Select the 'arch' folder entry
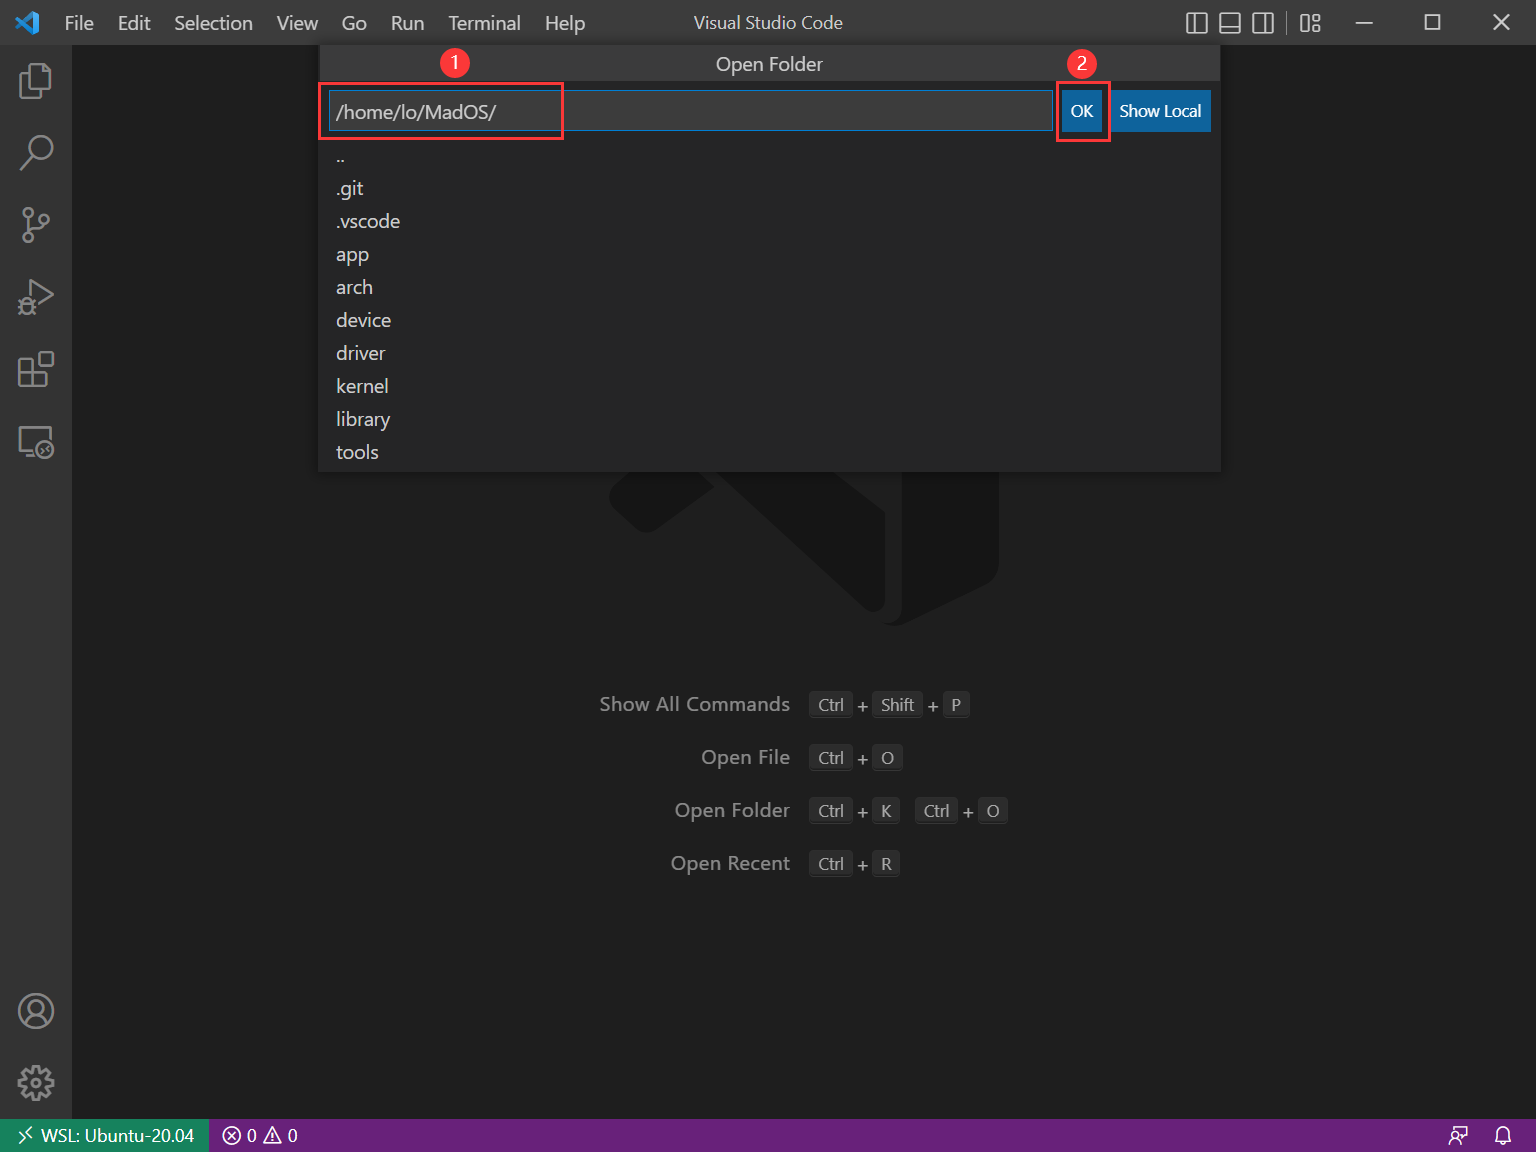This screenshot has height=1152, width=1536. pos(769,287)
